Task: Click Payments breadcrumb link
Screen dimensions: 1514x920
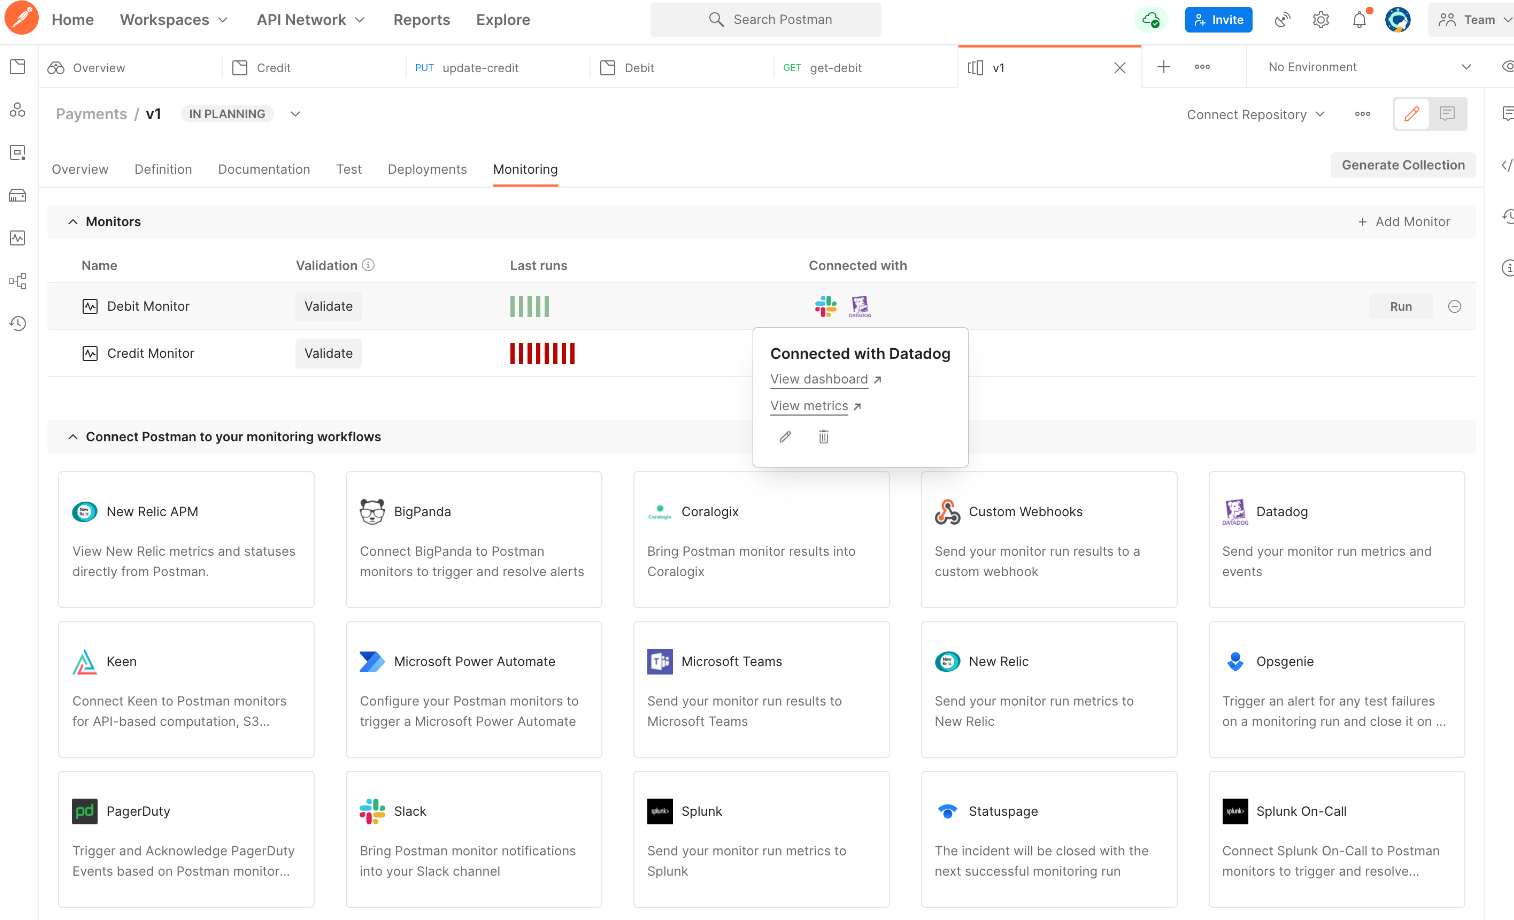Action: point(91,114)
